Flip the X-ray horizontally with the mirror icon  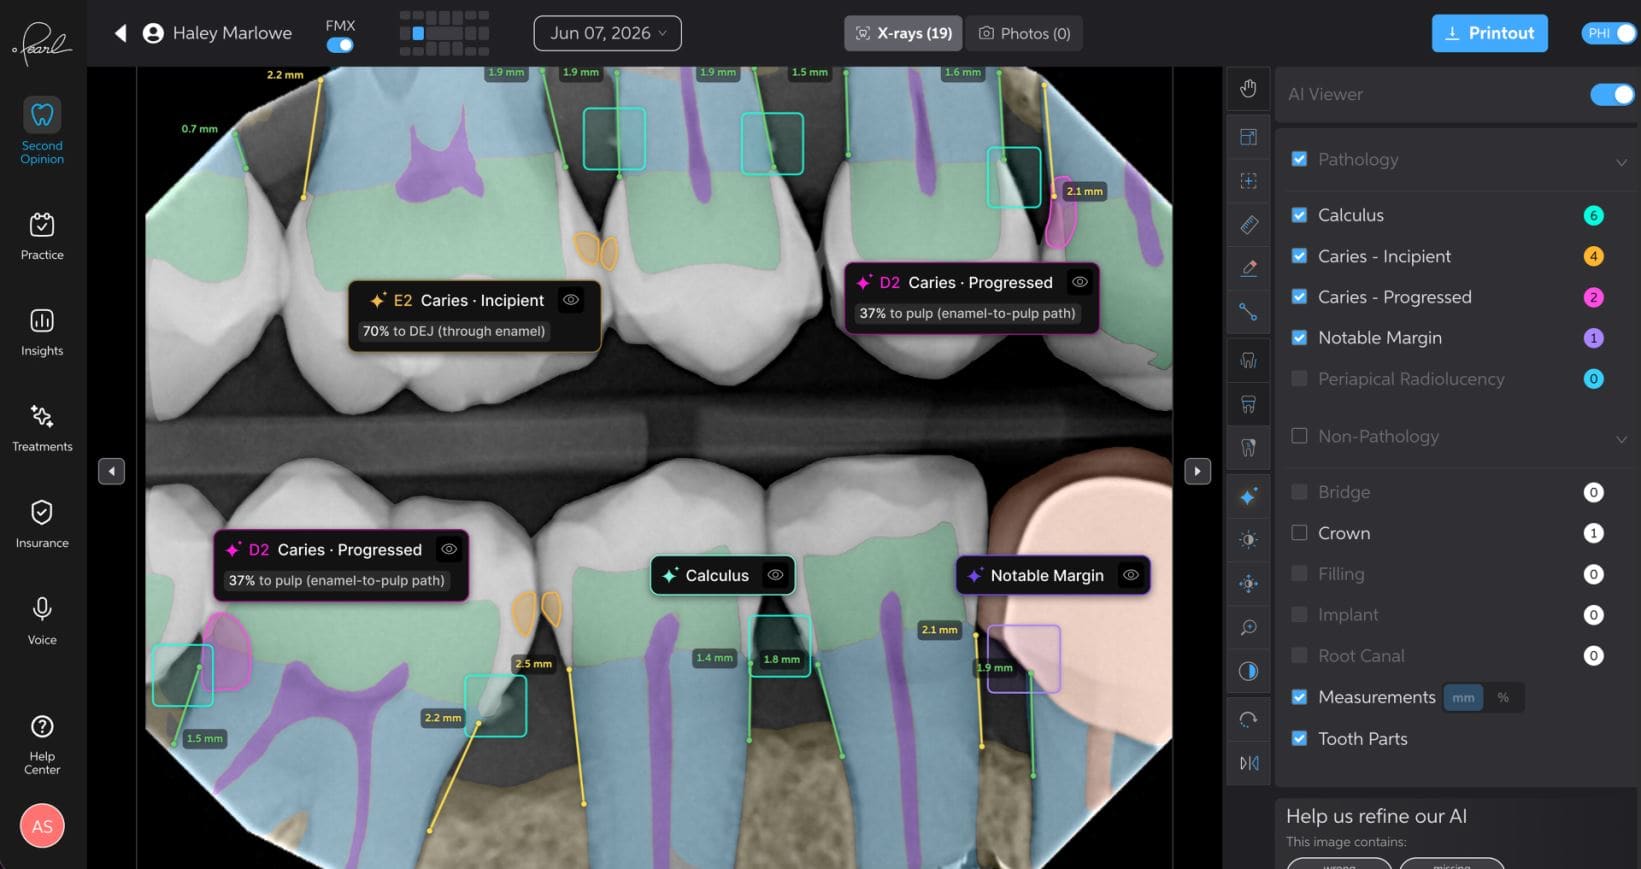1248,763
